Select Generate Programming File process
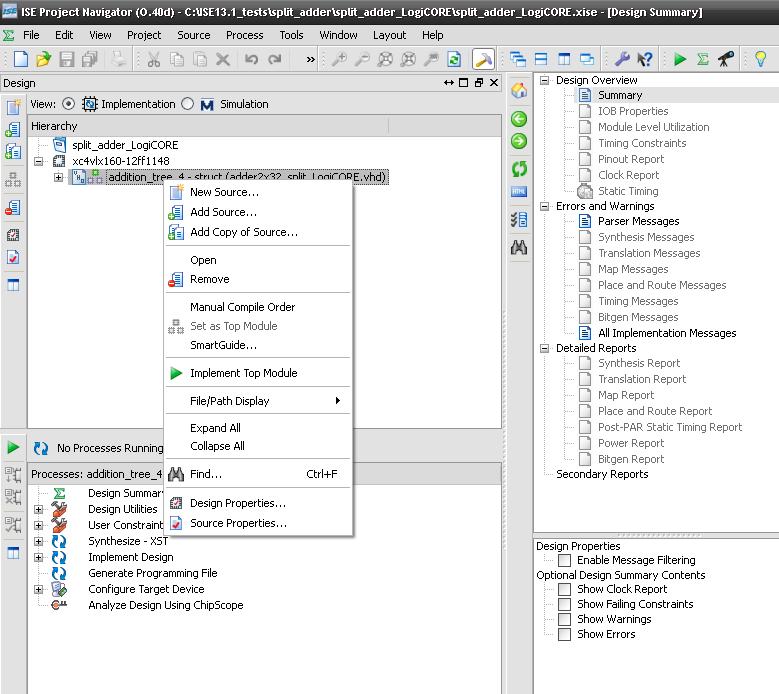The width and height of the screenshot is (779, 694). [x=153, y=573]
